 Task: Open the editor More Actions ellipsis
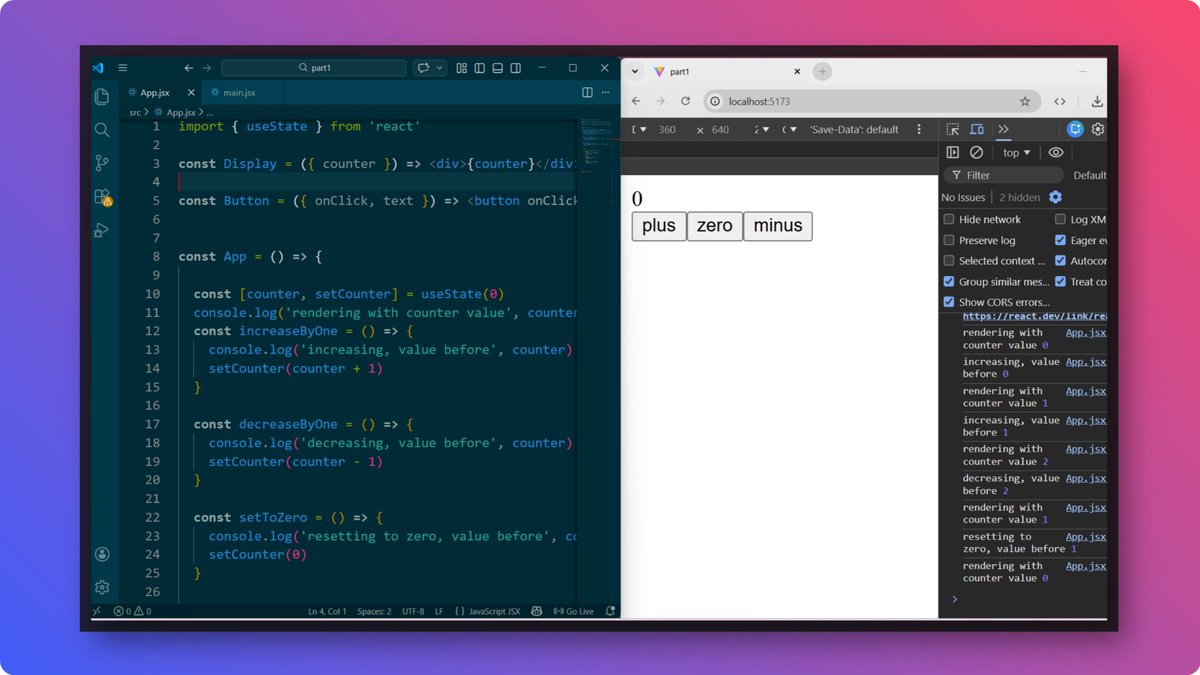tap(605, 92)
